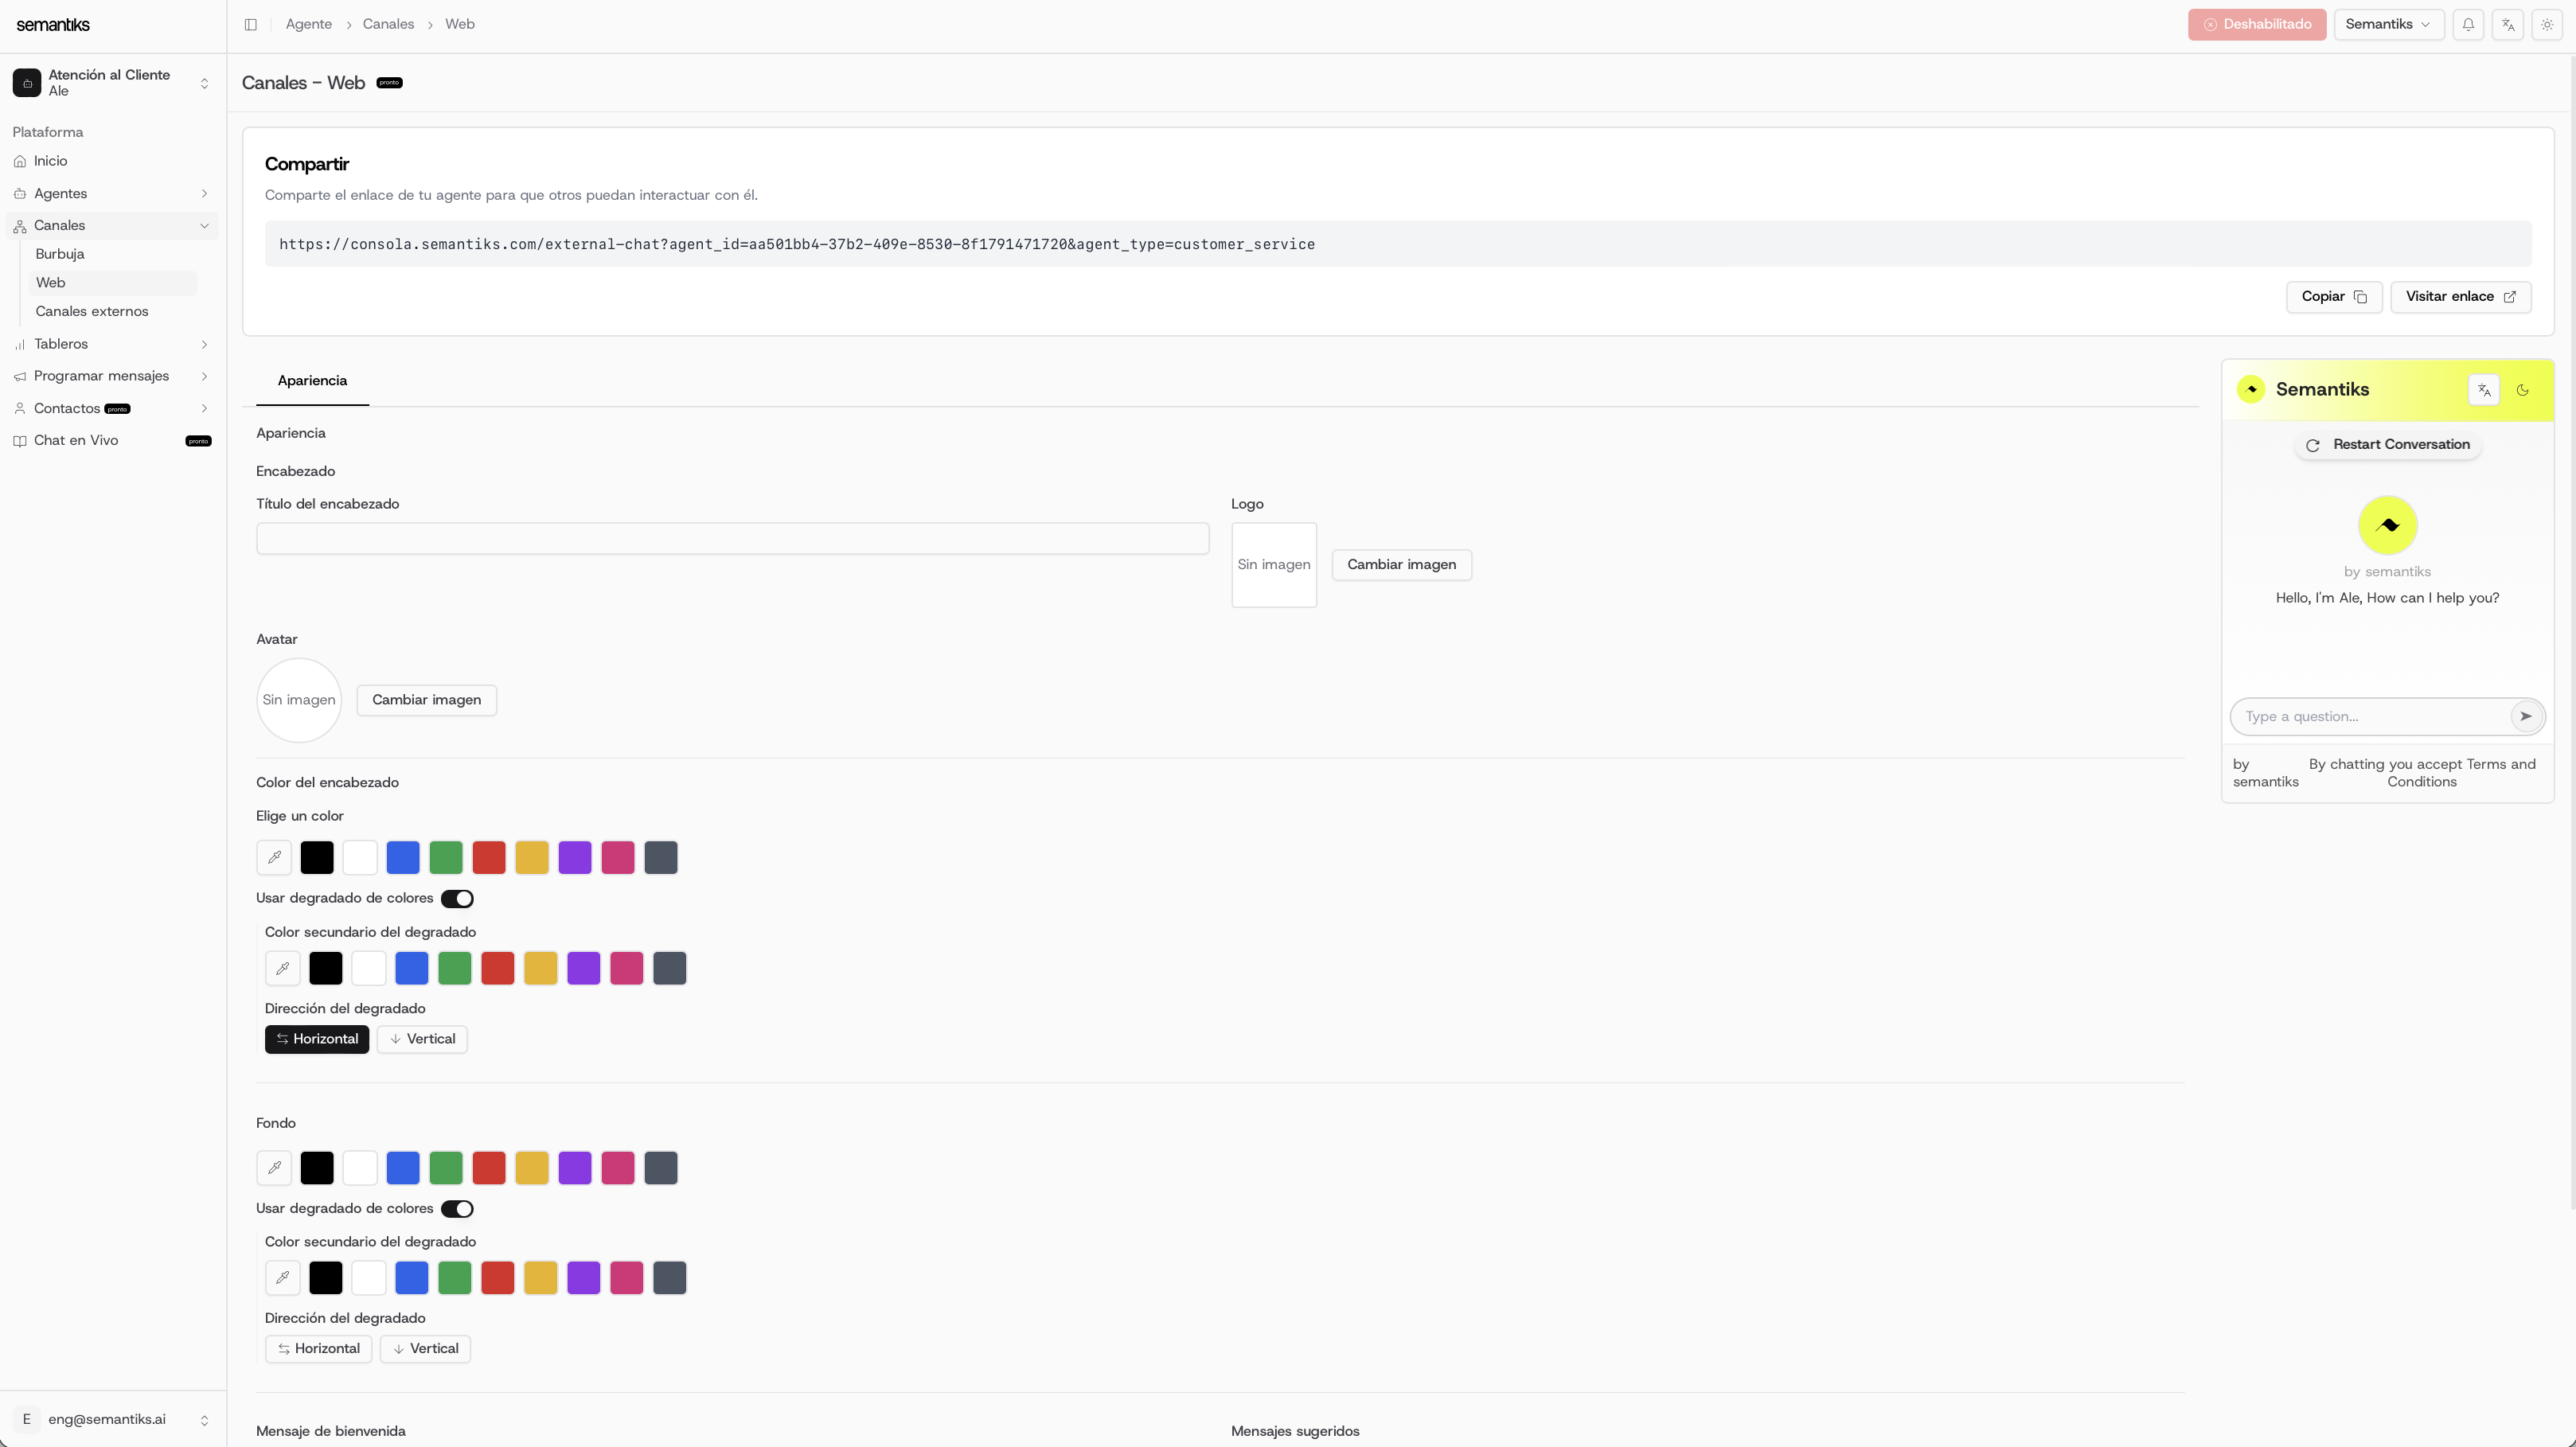The image size is (2576, 1447).
Task: Toggle dark mode in chat preview moon icon
Action: click(x=2522, y=390)
